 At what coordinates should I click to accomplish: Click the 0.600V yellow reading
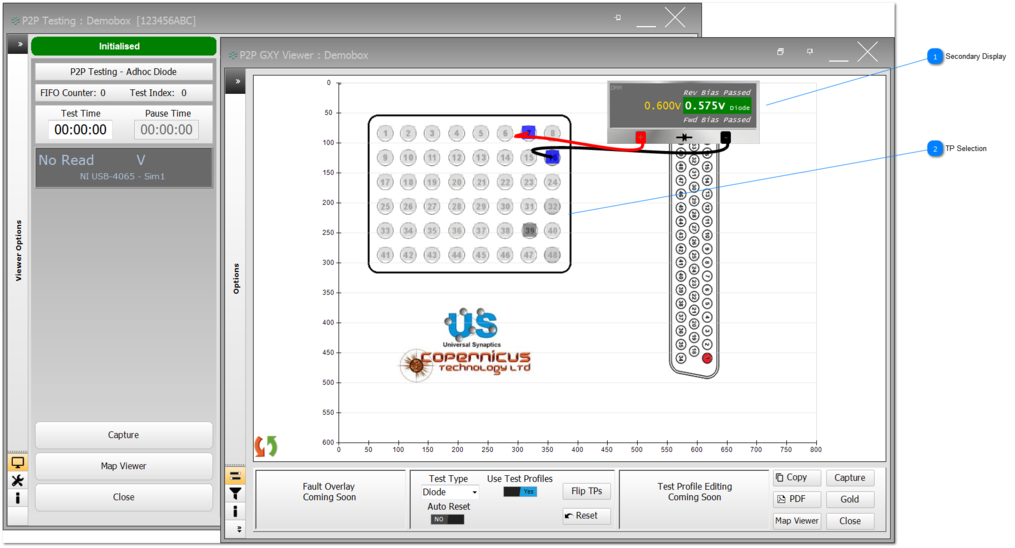tap(662, 105)
